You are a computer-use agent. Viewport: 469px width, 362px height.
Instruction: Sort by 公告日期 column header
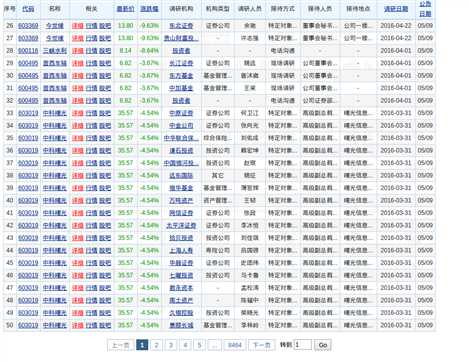tap(425, 9)
